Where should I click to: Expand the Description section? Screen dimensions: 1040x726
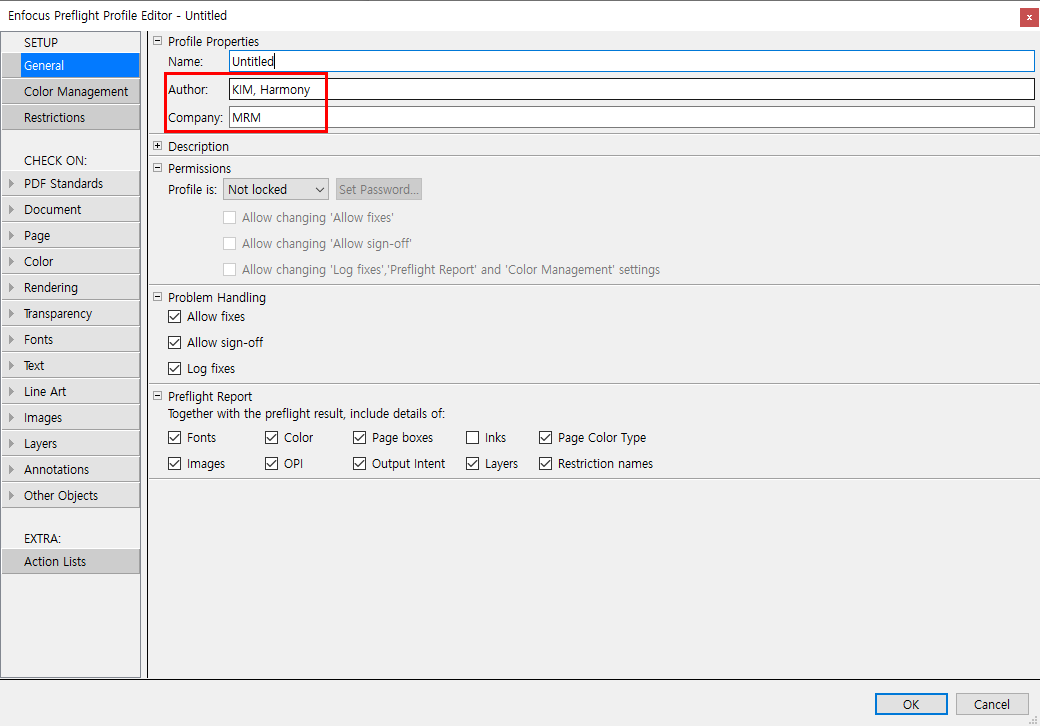tap(157, 146)
